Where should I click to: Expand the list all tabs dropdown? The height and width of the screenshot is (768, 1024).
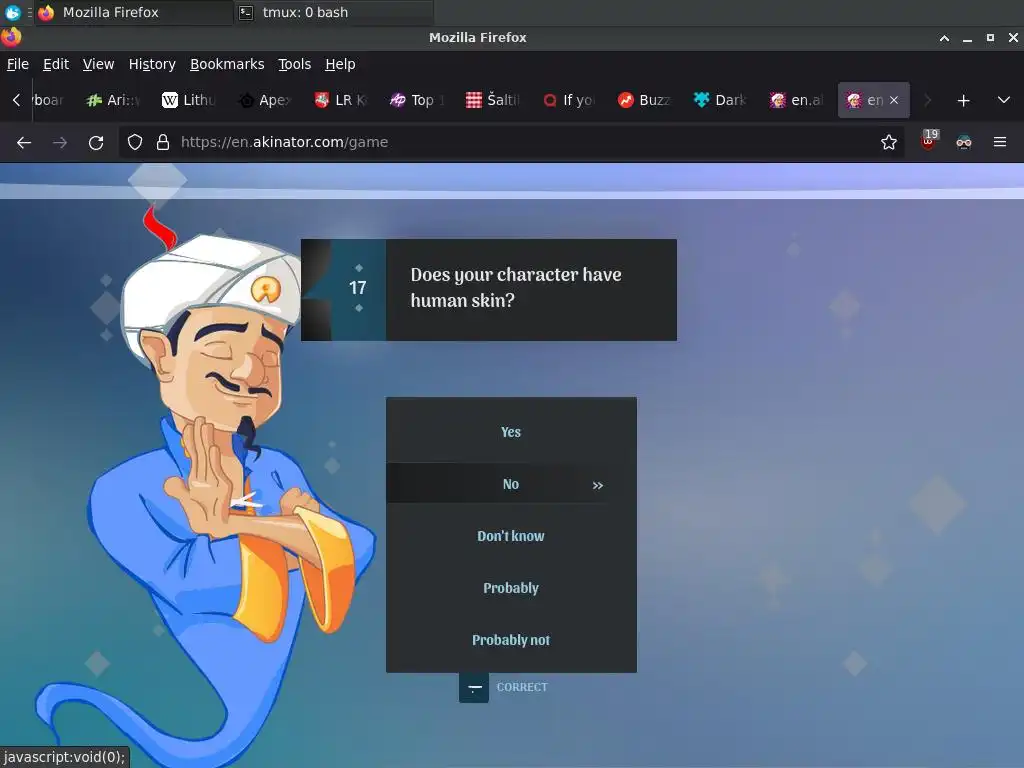click(1004, 101)
